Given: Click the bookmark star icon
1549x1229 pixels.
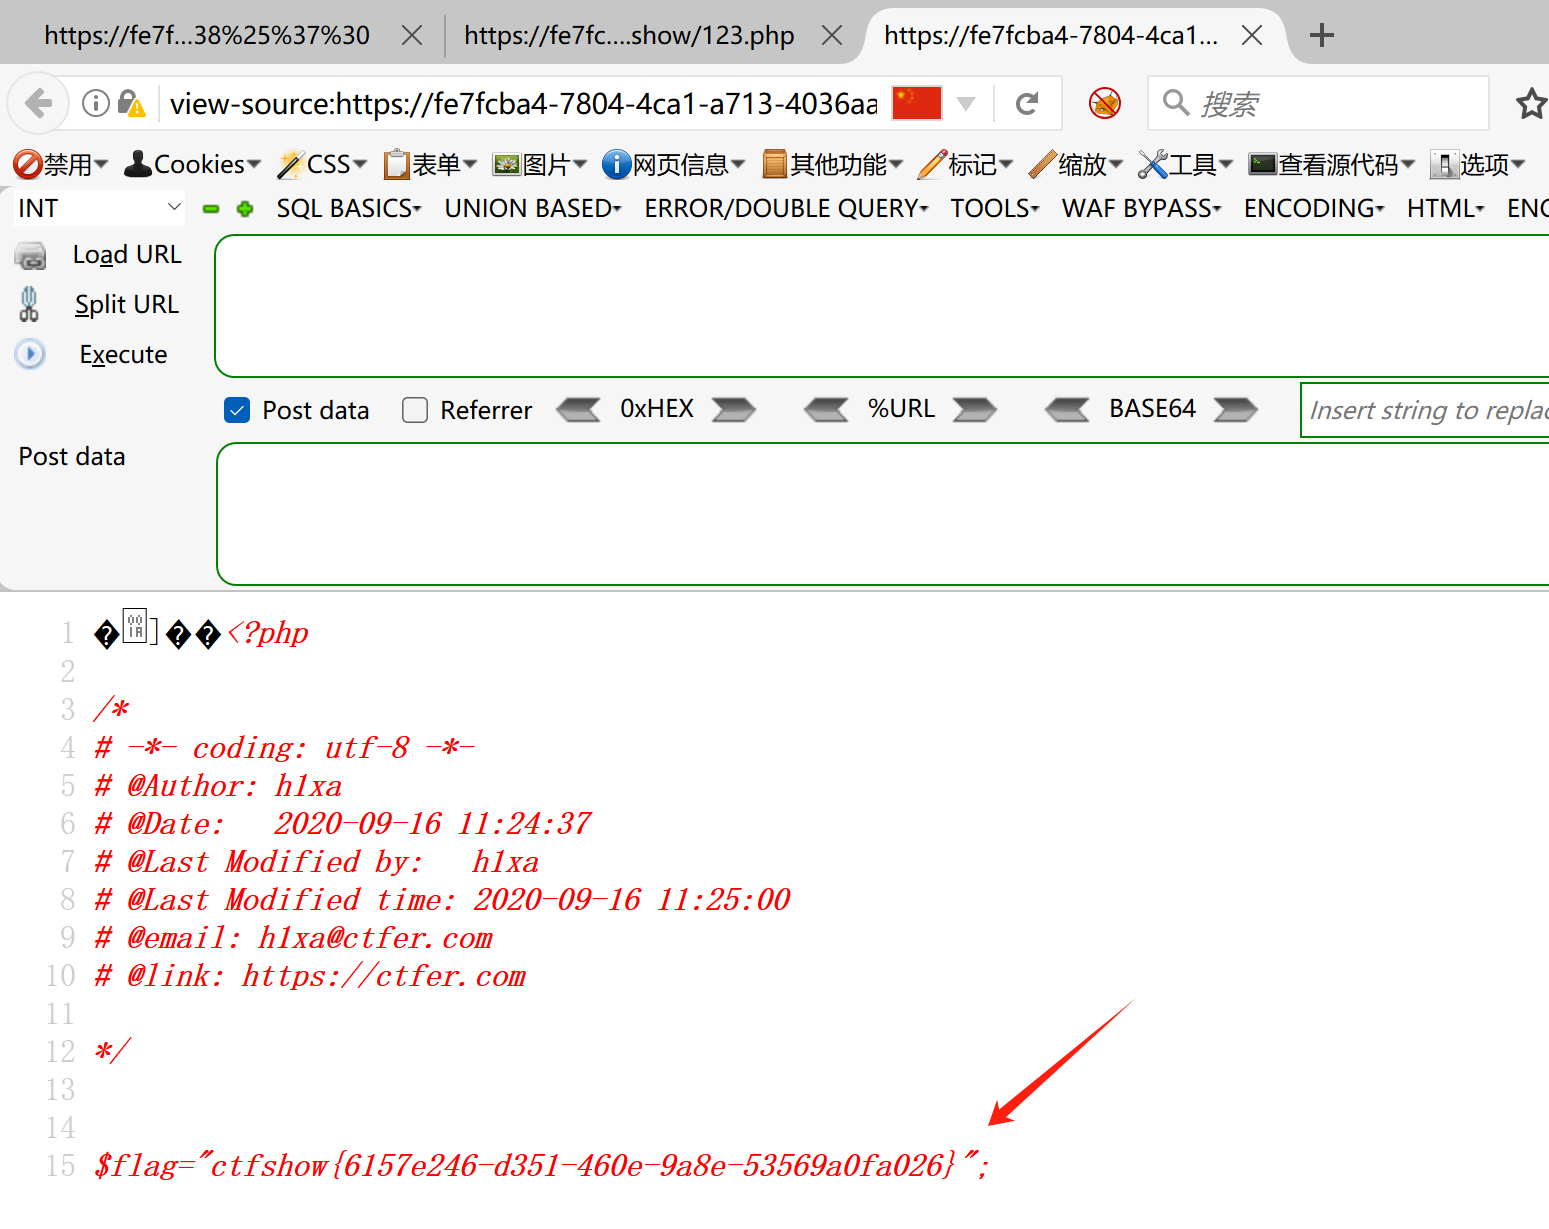Looking at the screenshot, I should pyautogui.click(x=1530, y=104).
